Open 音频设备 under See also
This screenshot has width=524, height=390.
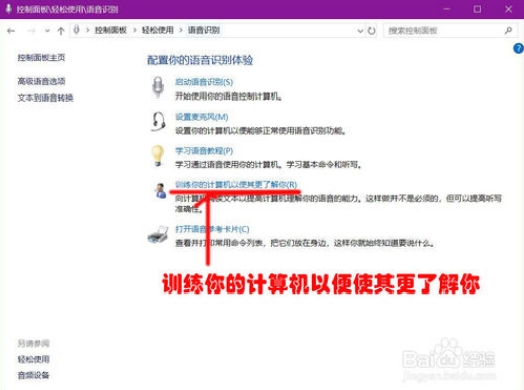(x=33, y=375)
